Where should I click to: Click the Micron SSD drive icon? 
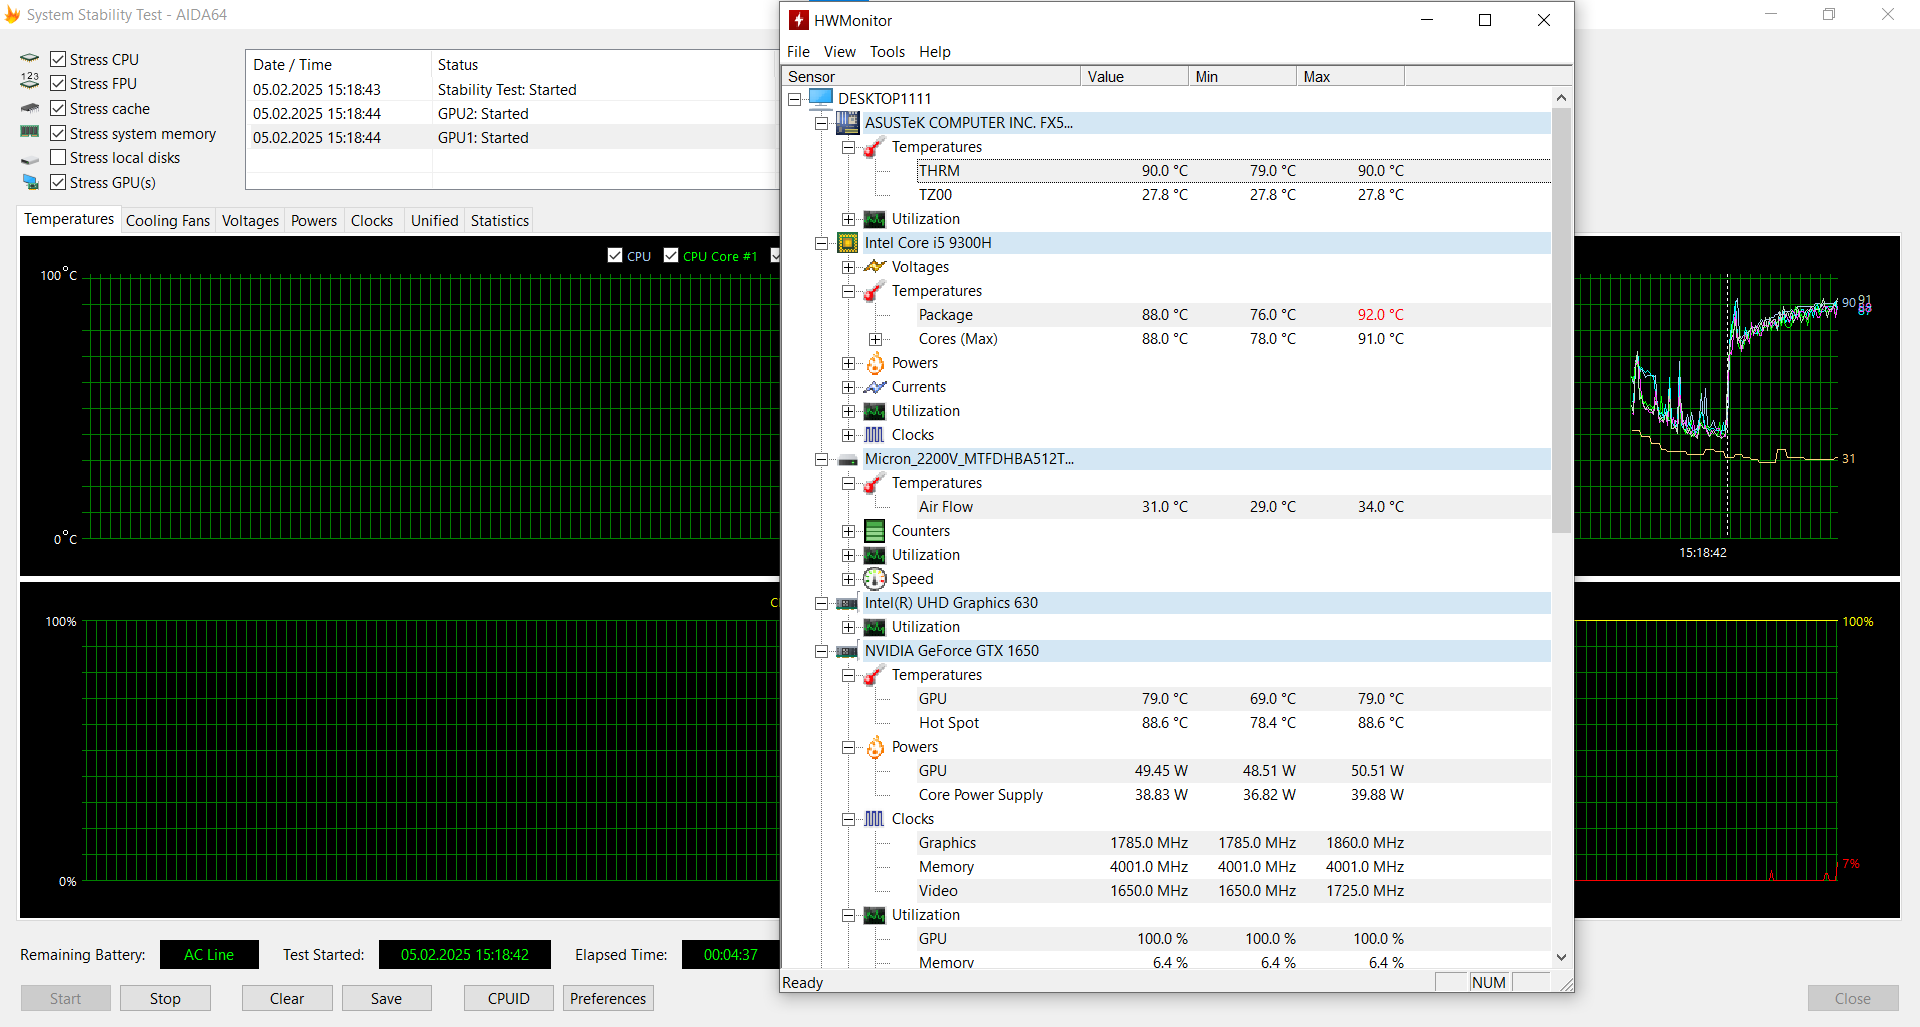pos(848,460)
